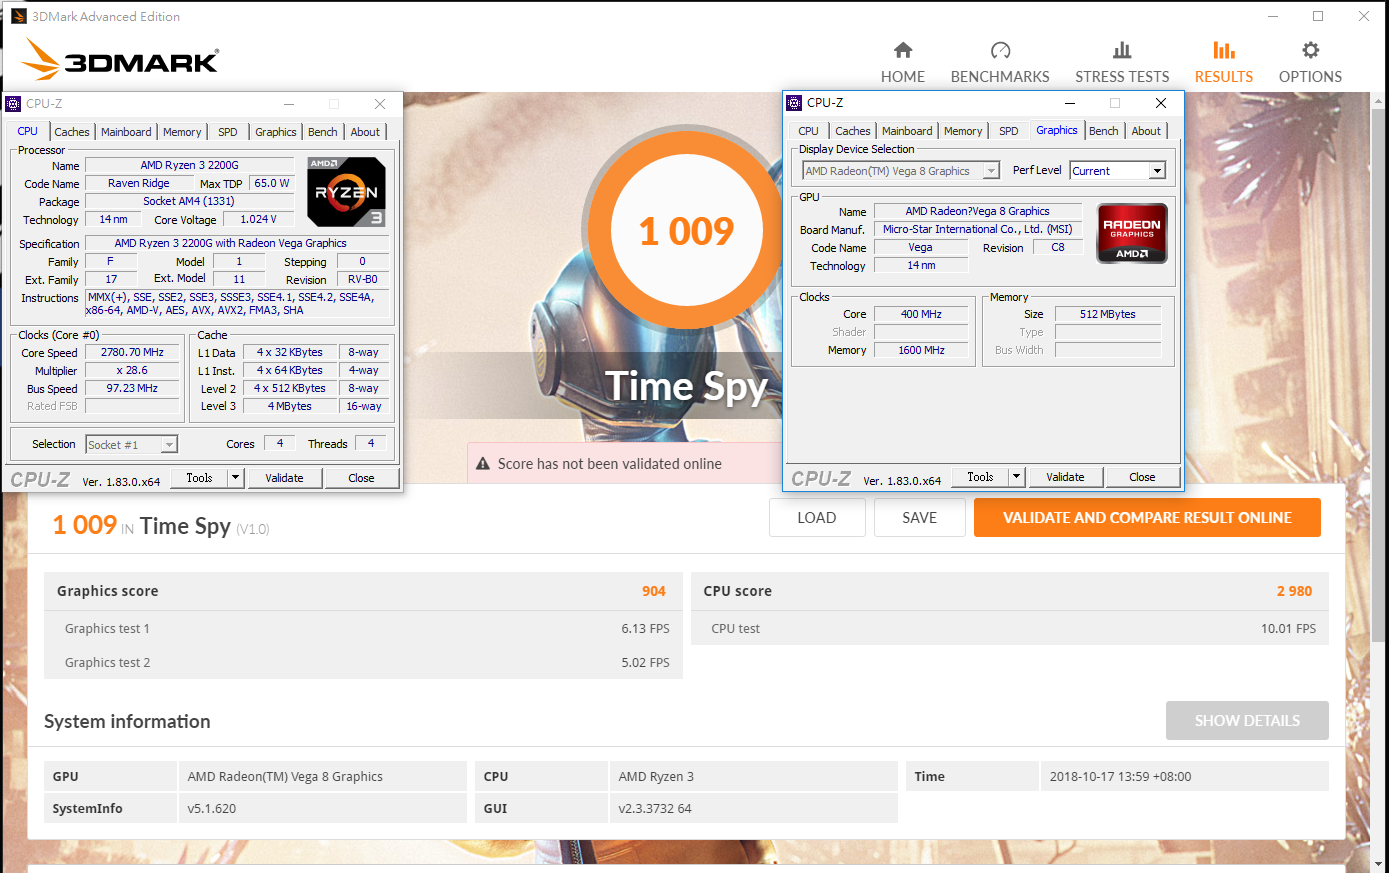The width and height of the screenshot is (1389, 873).
Task: Click Validate button in left CPU-Z
Action: point(284,478)
